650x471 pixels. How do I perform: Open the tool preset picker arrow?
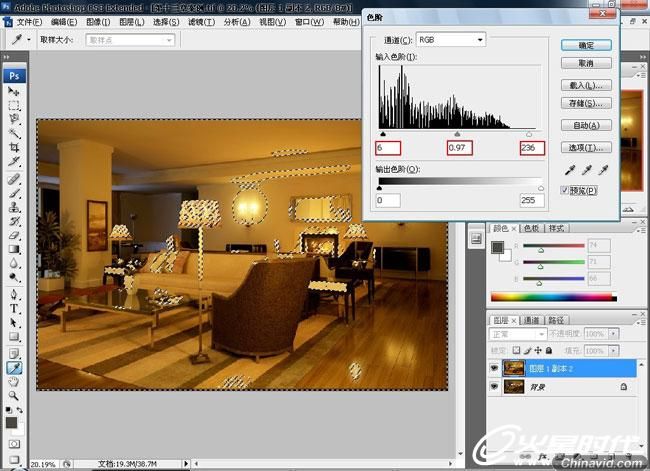tap(29, 40)
